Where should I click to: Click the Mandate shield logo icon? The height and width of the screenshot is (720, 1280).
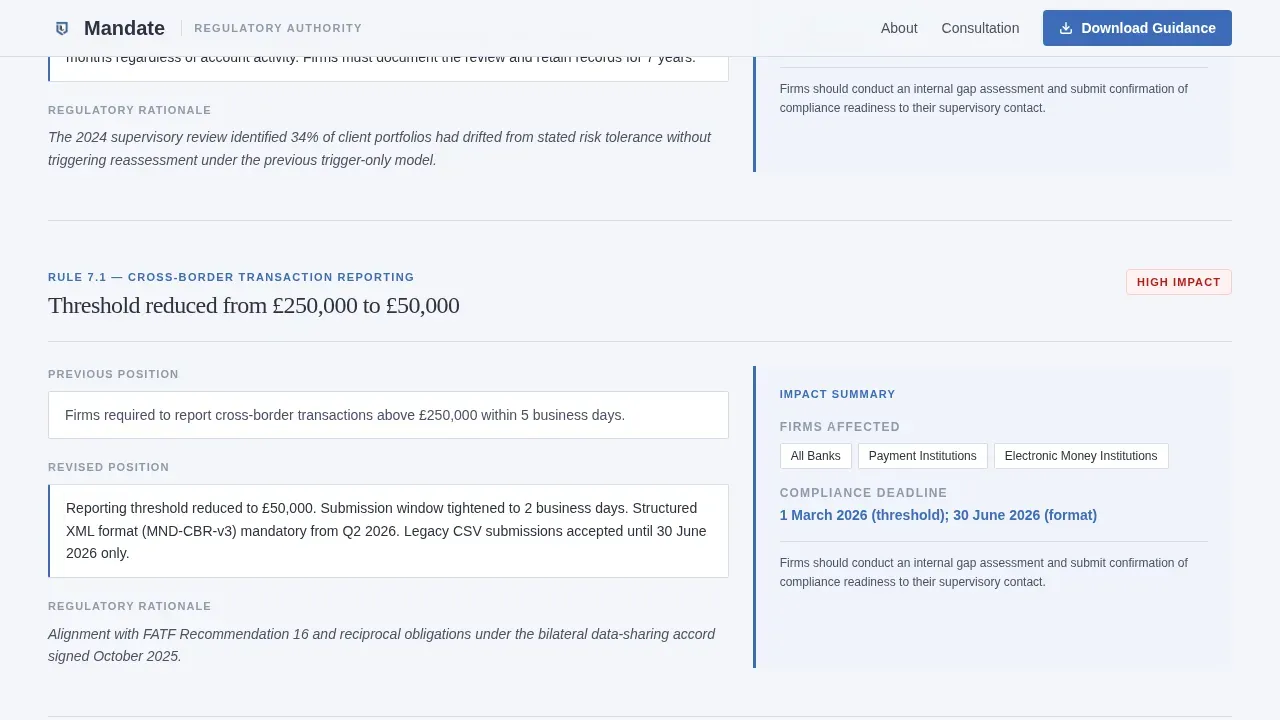(62, 28)
